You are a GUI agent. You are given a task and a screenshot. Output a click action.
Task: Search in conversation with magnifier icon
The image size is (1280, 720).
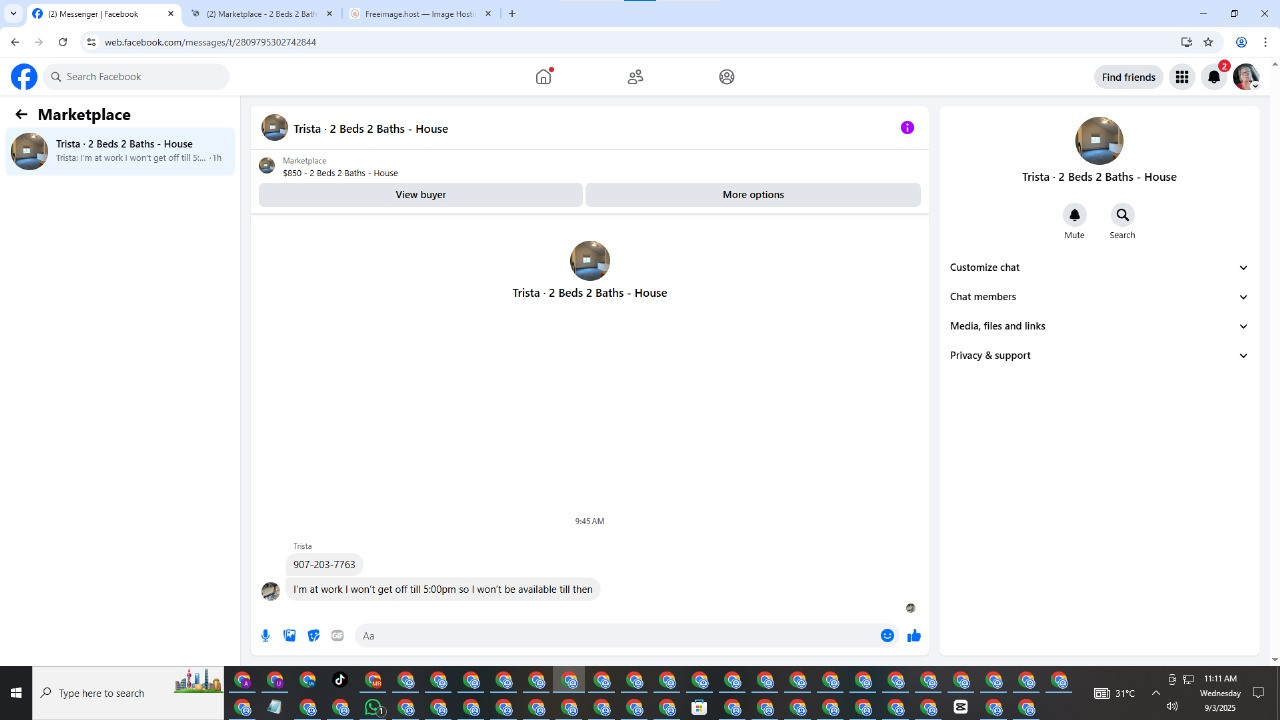pos(1122,215)
